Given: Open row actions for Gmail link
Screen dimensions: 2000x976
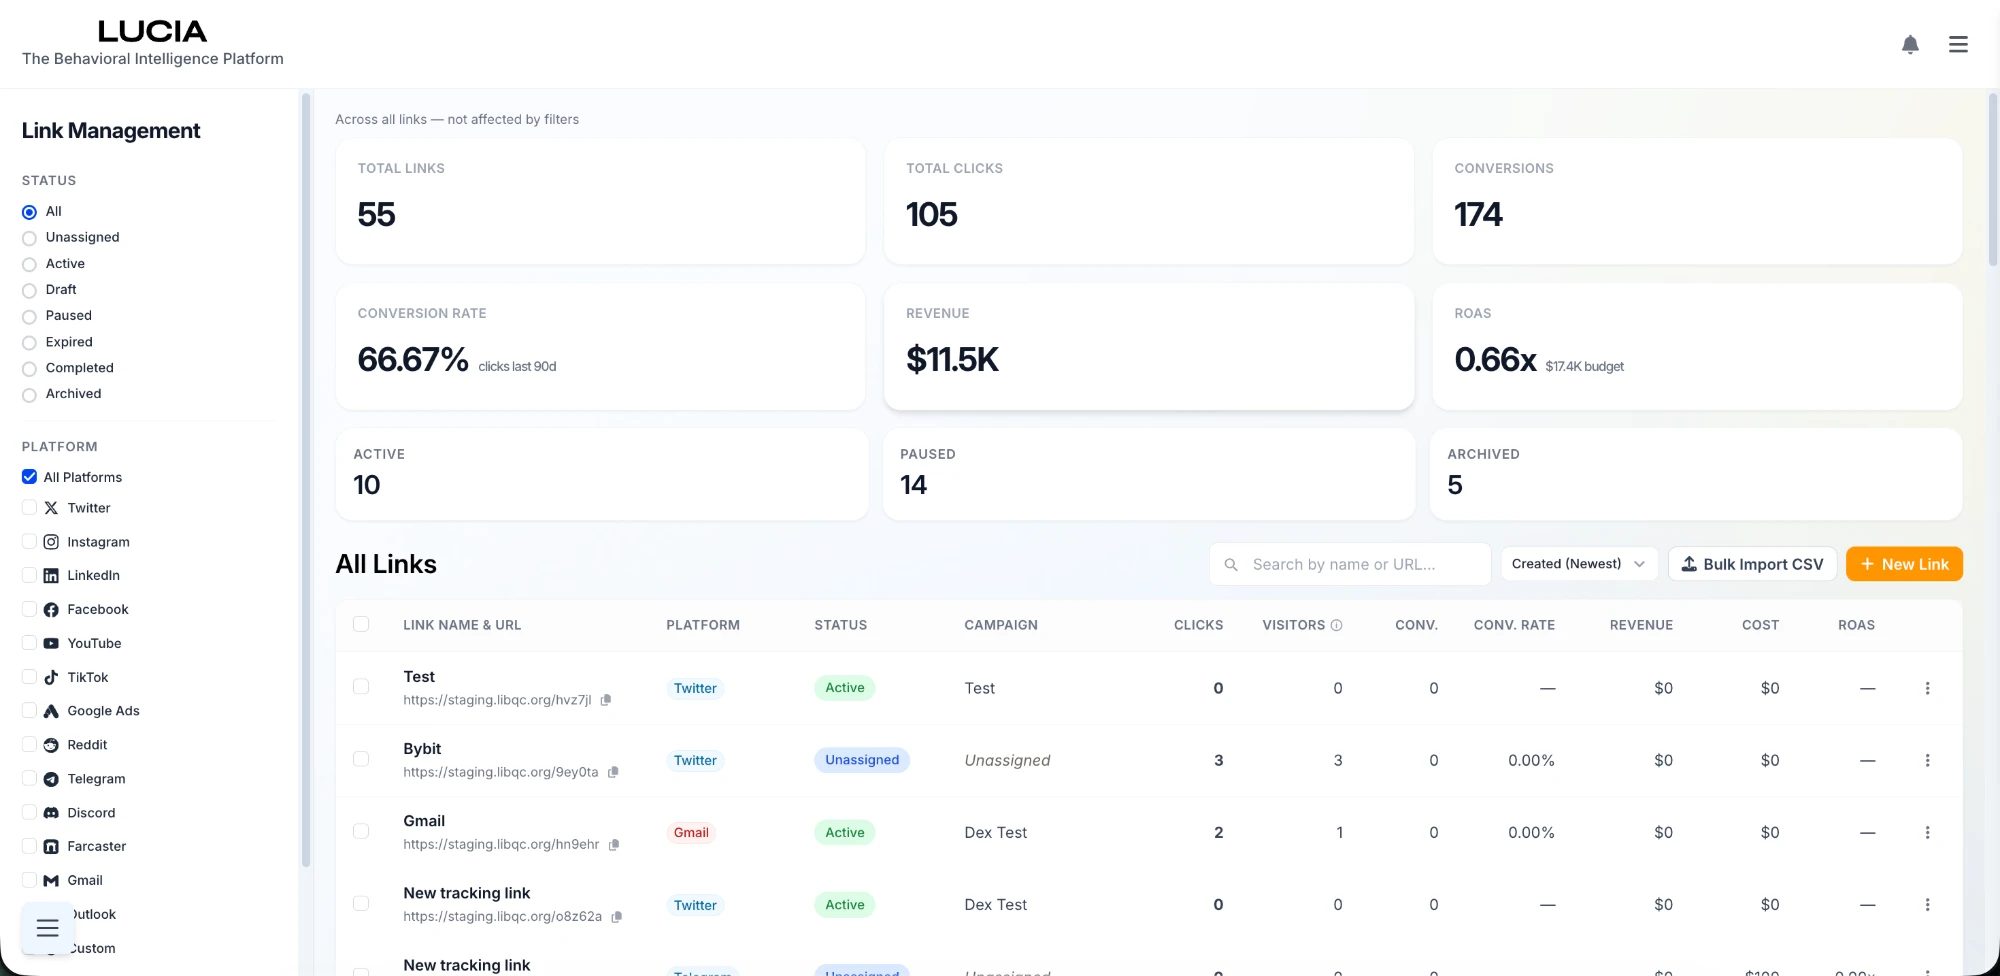Looking at the screenshot, I should pyautogui.click(x=1927, y=832).
